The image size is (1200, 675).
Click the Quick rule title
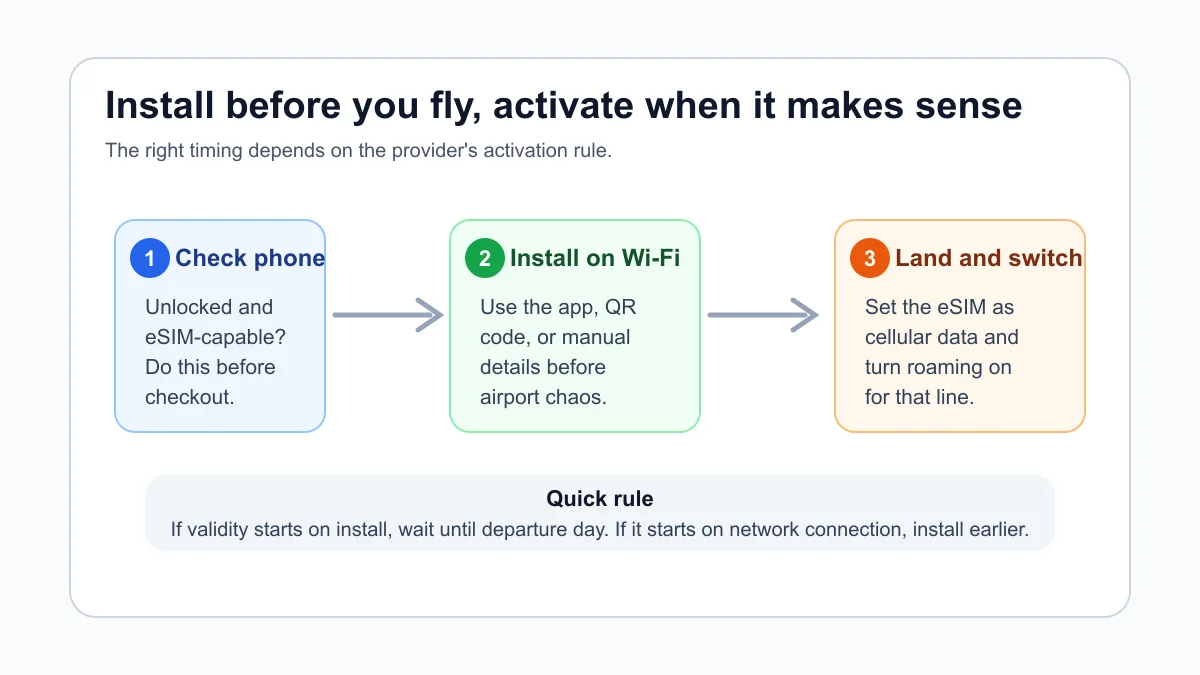(600, 498)
